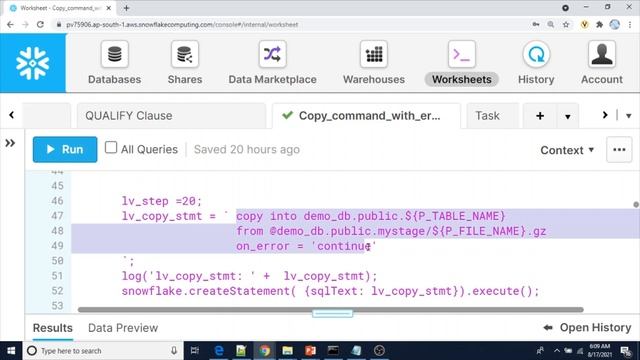
Task: Open the Shares page
Action: click(x=185, y=63)
